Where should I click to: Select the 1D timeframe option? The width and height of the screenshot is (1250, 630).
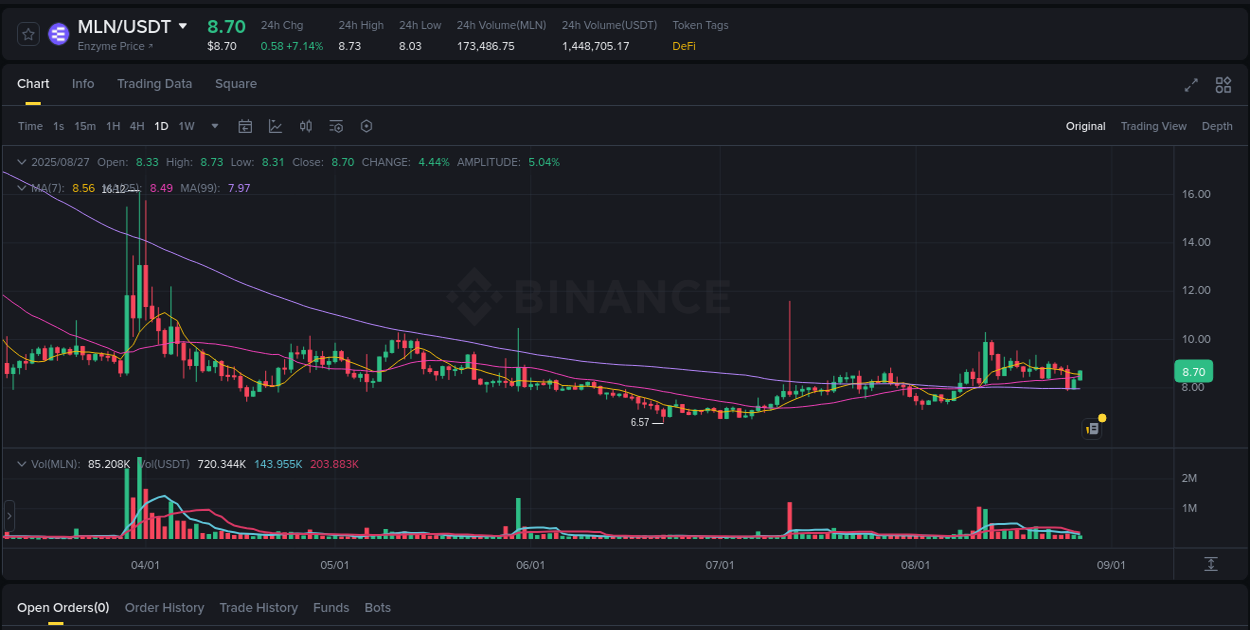coord(161,126)
